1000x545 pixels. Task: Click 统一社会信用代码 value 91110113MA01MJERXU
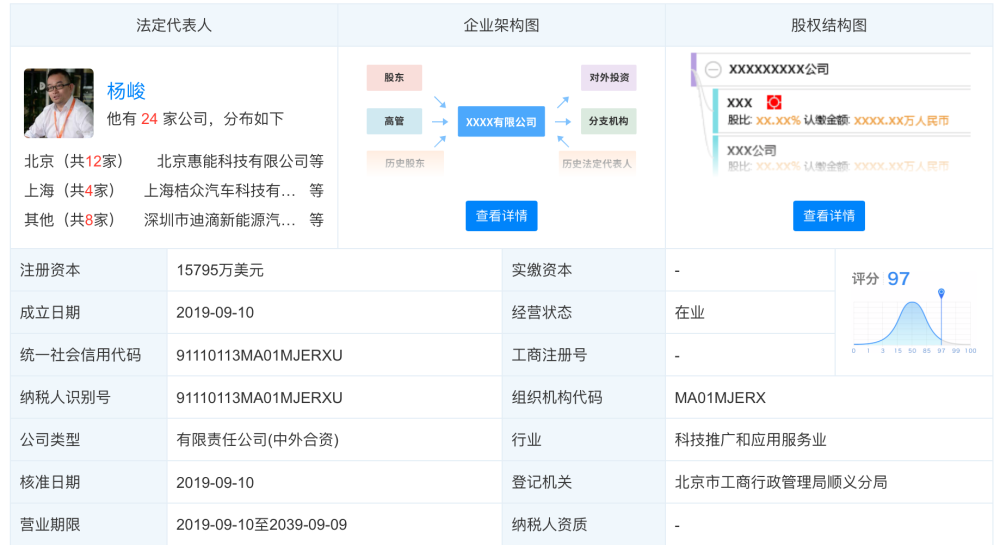259,355
